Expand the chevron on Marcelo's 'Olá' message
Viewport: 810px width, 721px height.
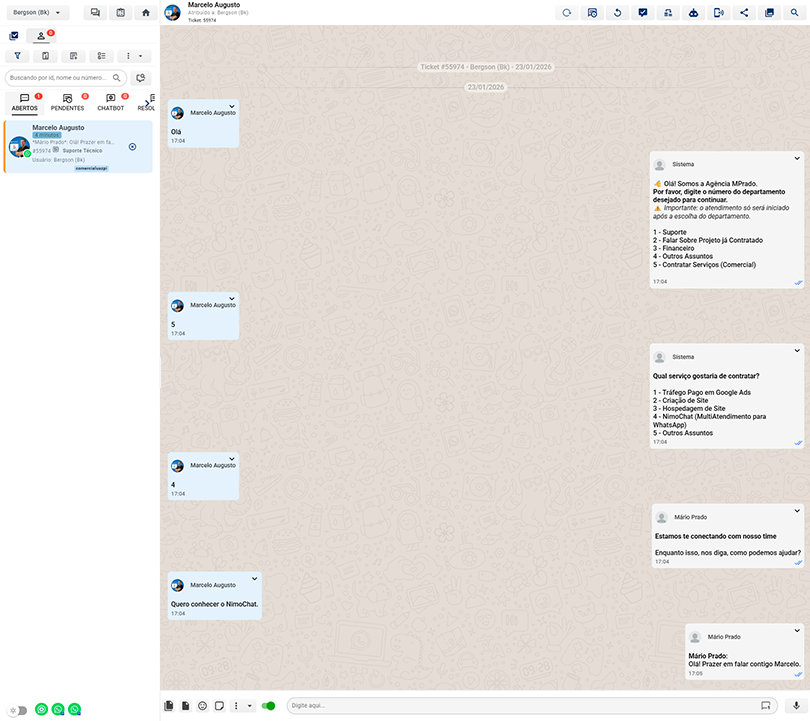pyautogui.click(x=232, y=104)
